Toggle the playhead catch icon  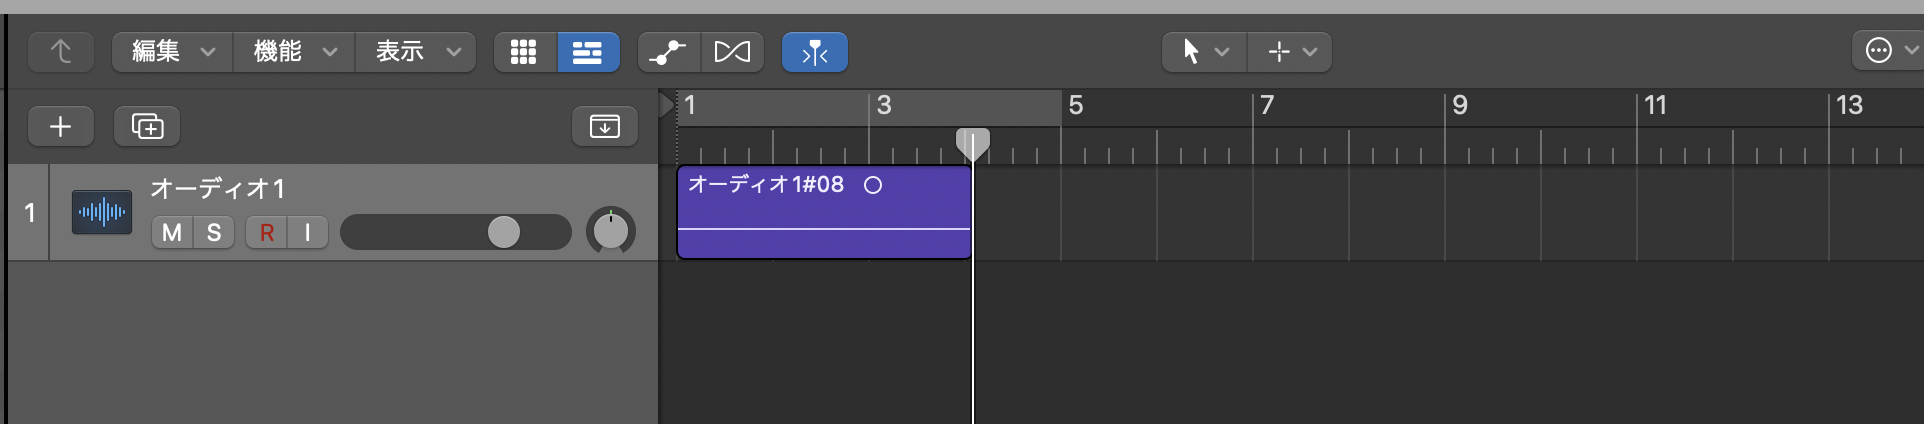tap(815, 52)
